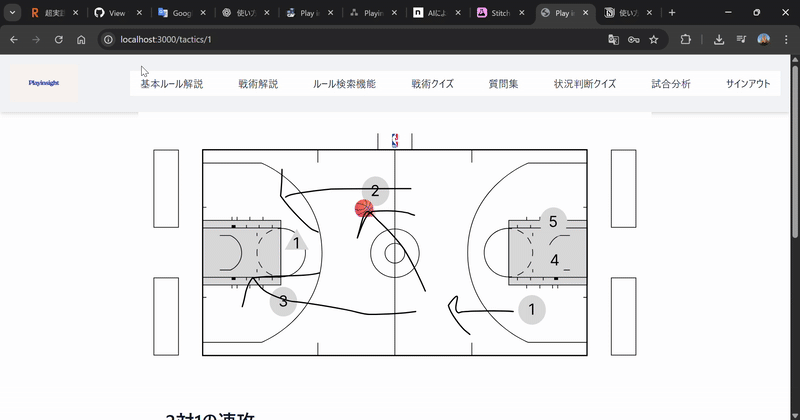
Task: Click the NBA logo above the court
Action: (395, 141)
